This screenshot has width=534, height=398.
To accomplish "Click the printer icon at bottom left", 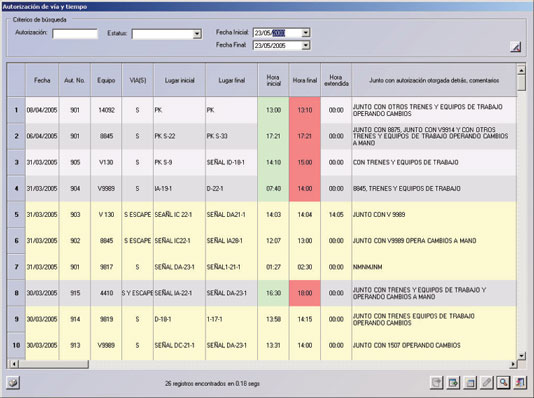I will pos(13,383).
